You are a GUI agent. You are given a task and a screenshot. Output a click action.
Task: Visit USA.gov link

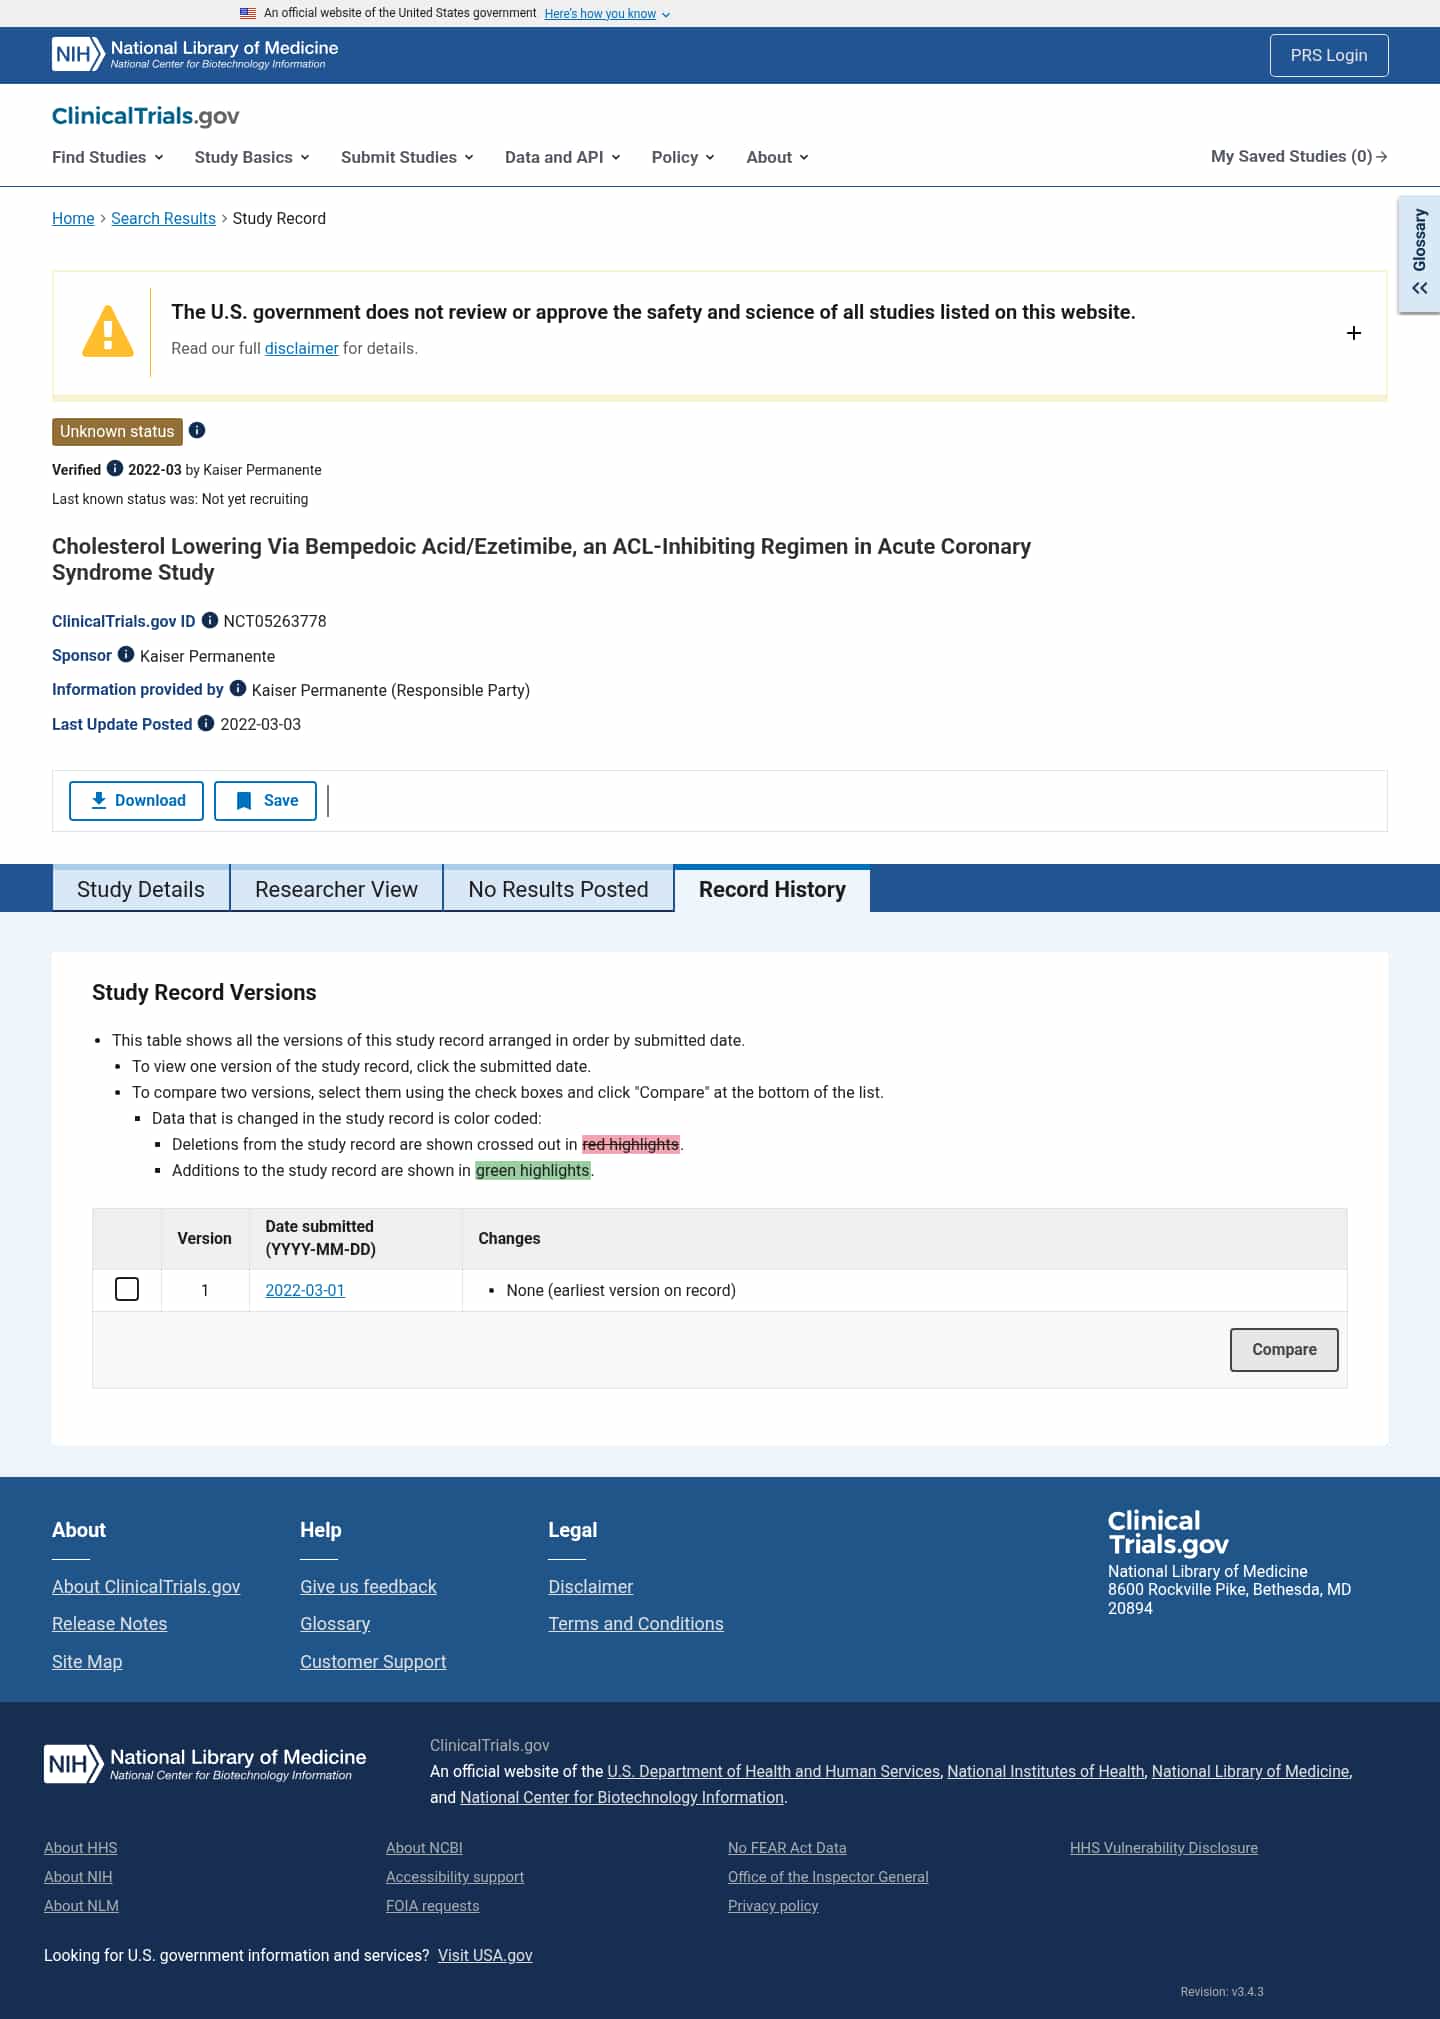coord(485,1955)
